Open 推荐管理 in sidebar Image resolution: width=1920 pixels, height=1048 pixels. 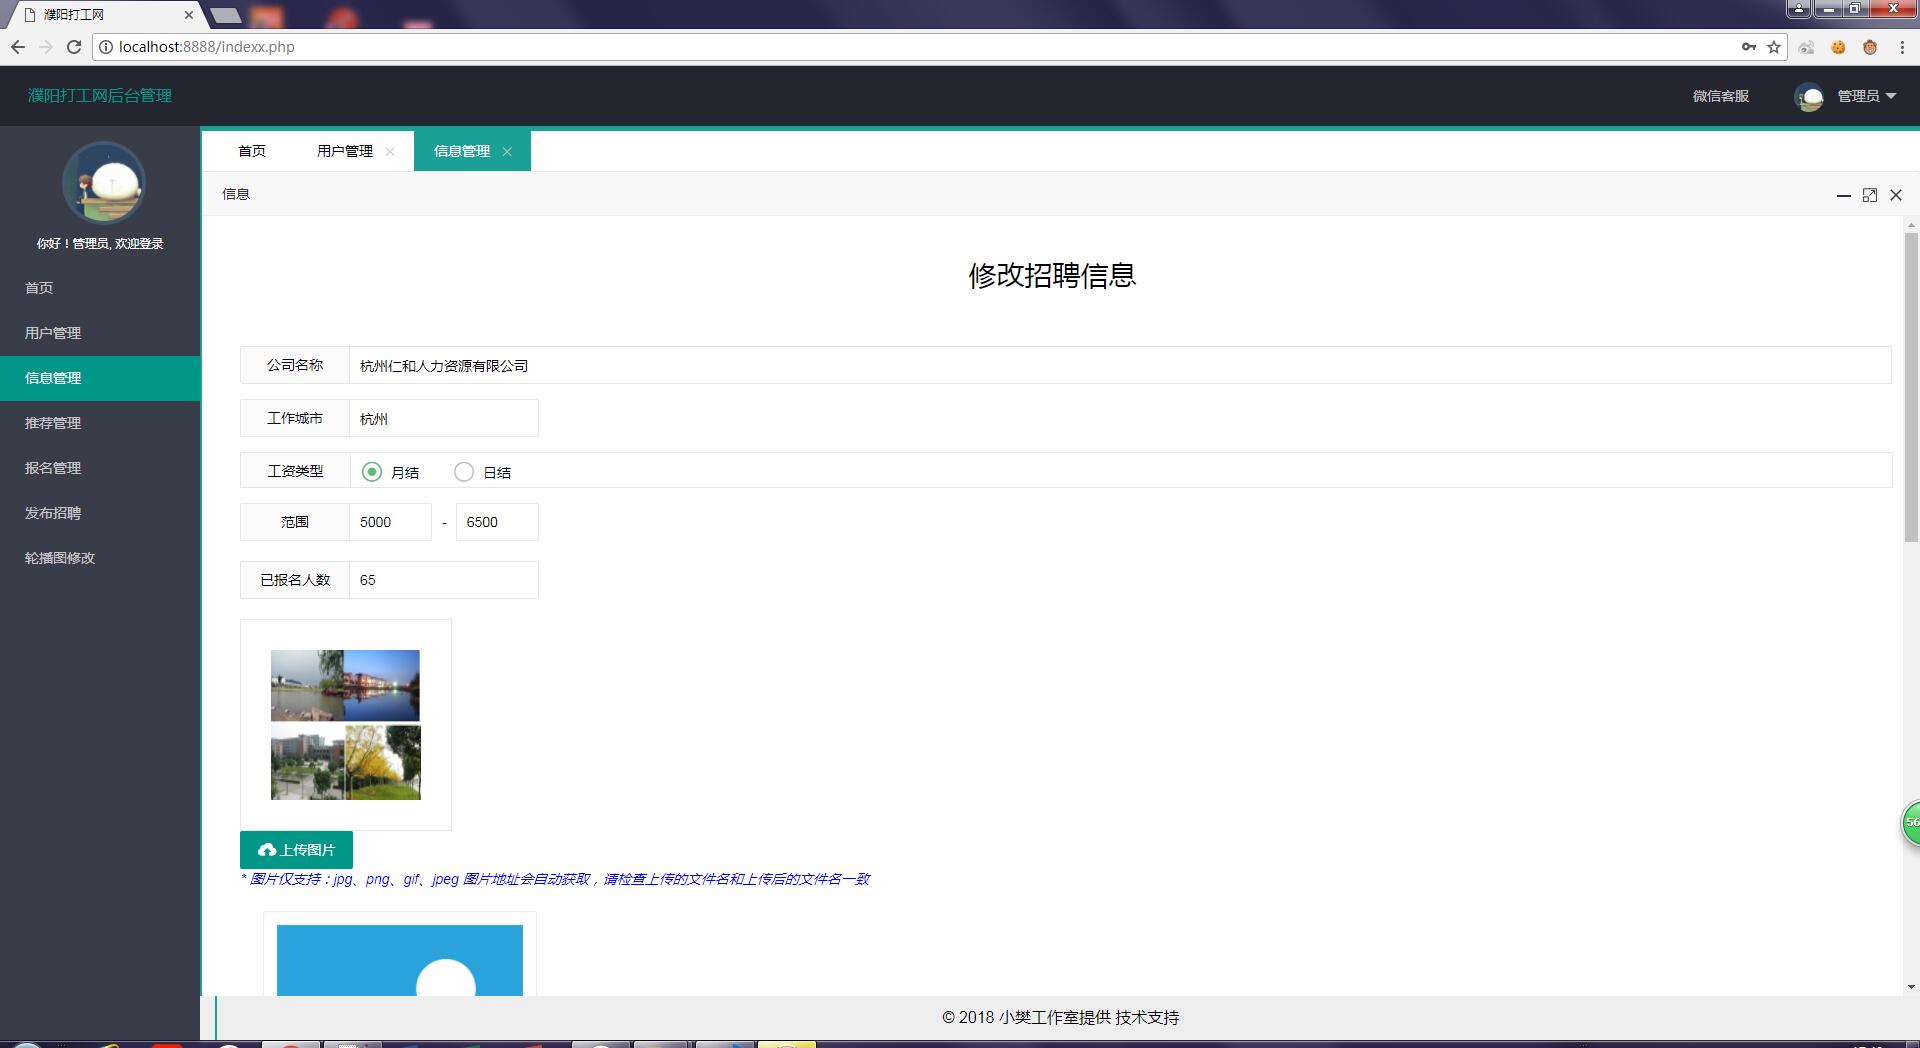pos(53,423)
